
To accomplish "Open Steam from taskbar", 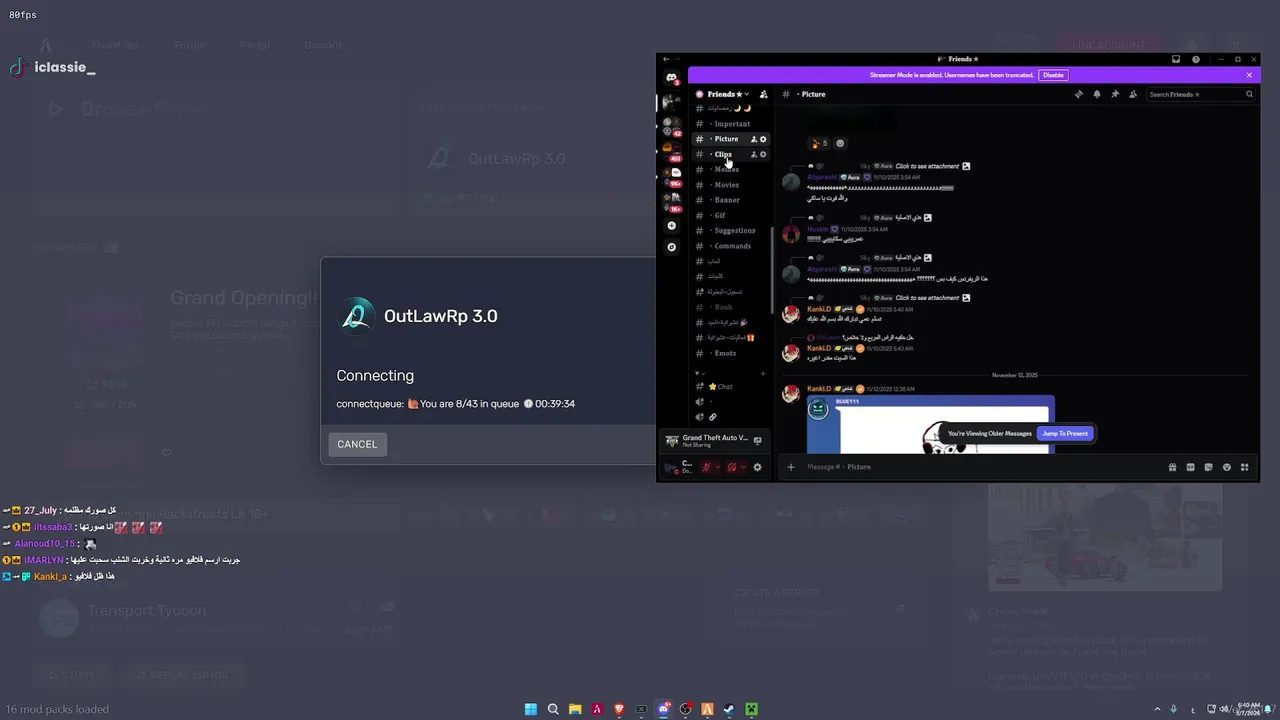I will (x=729, y=709).
